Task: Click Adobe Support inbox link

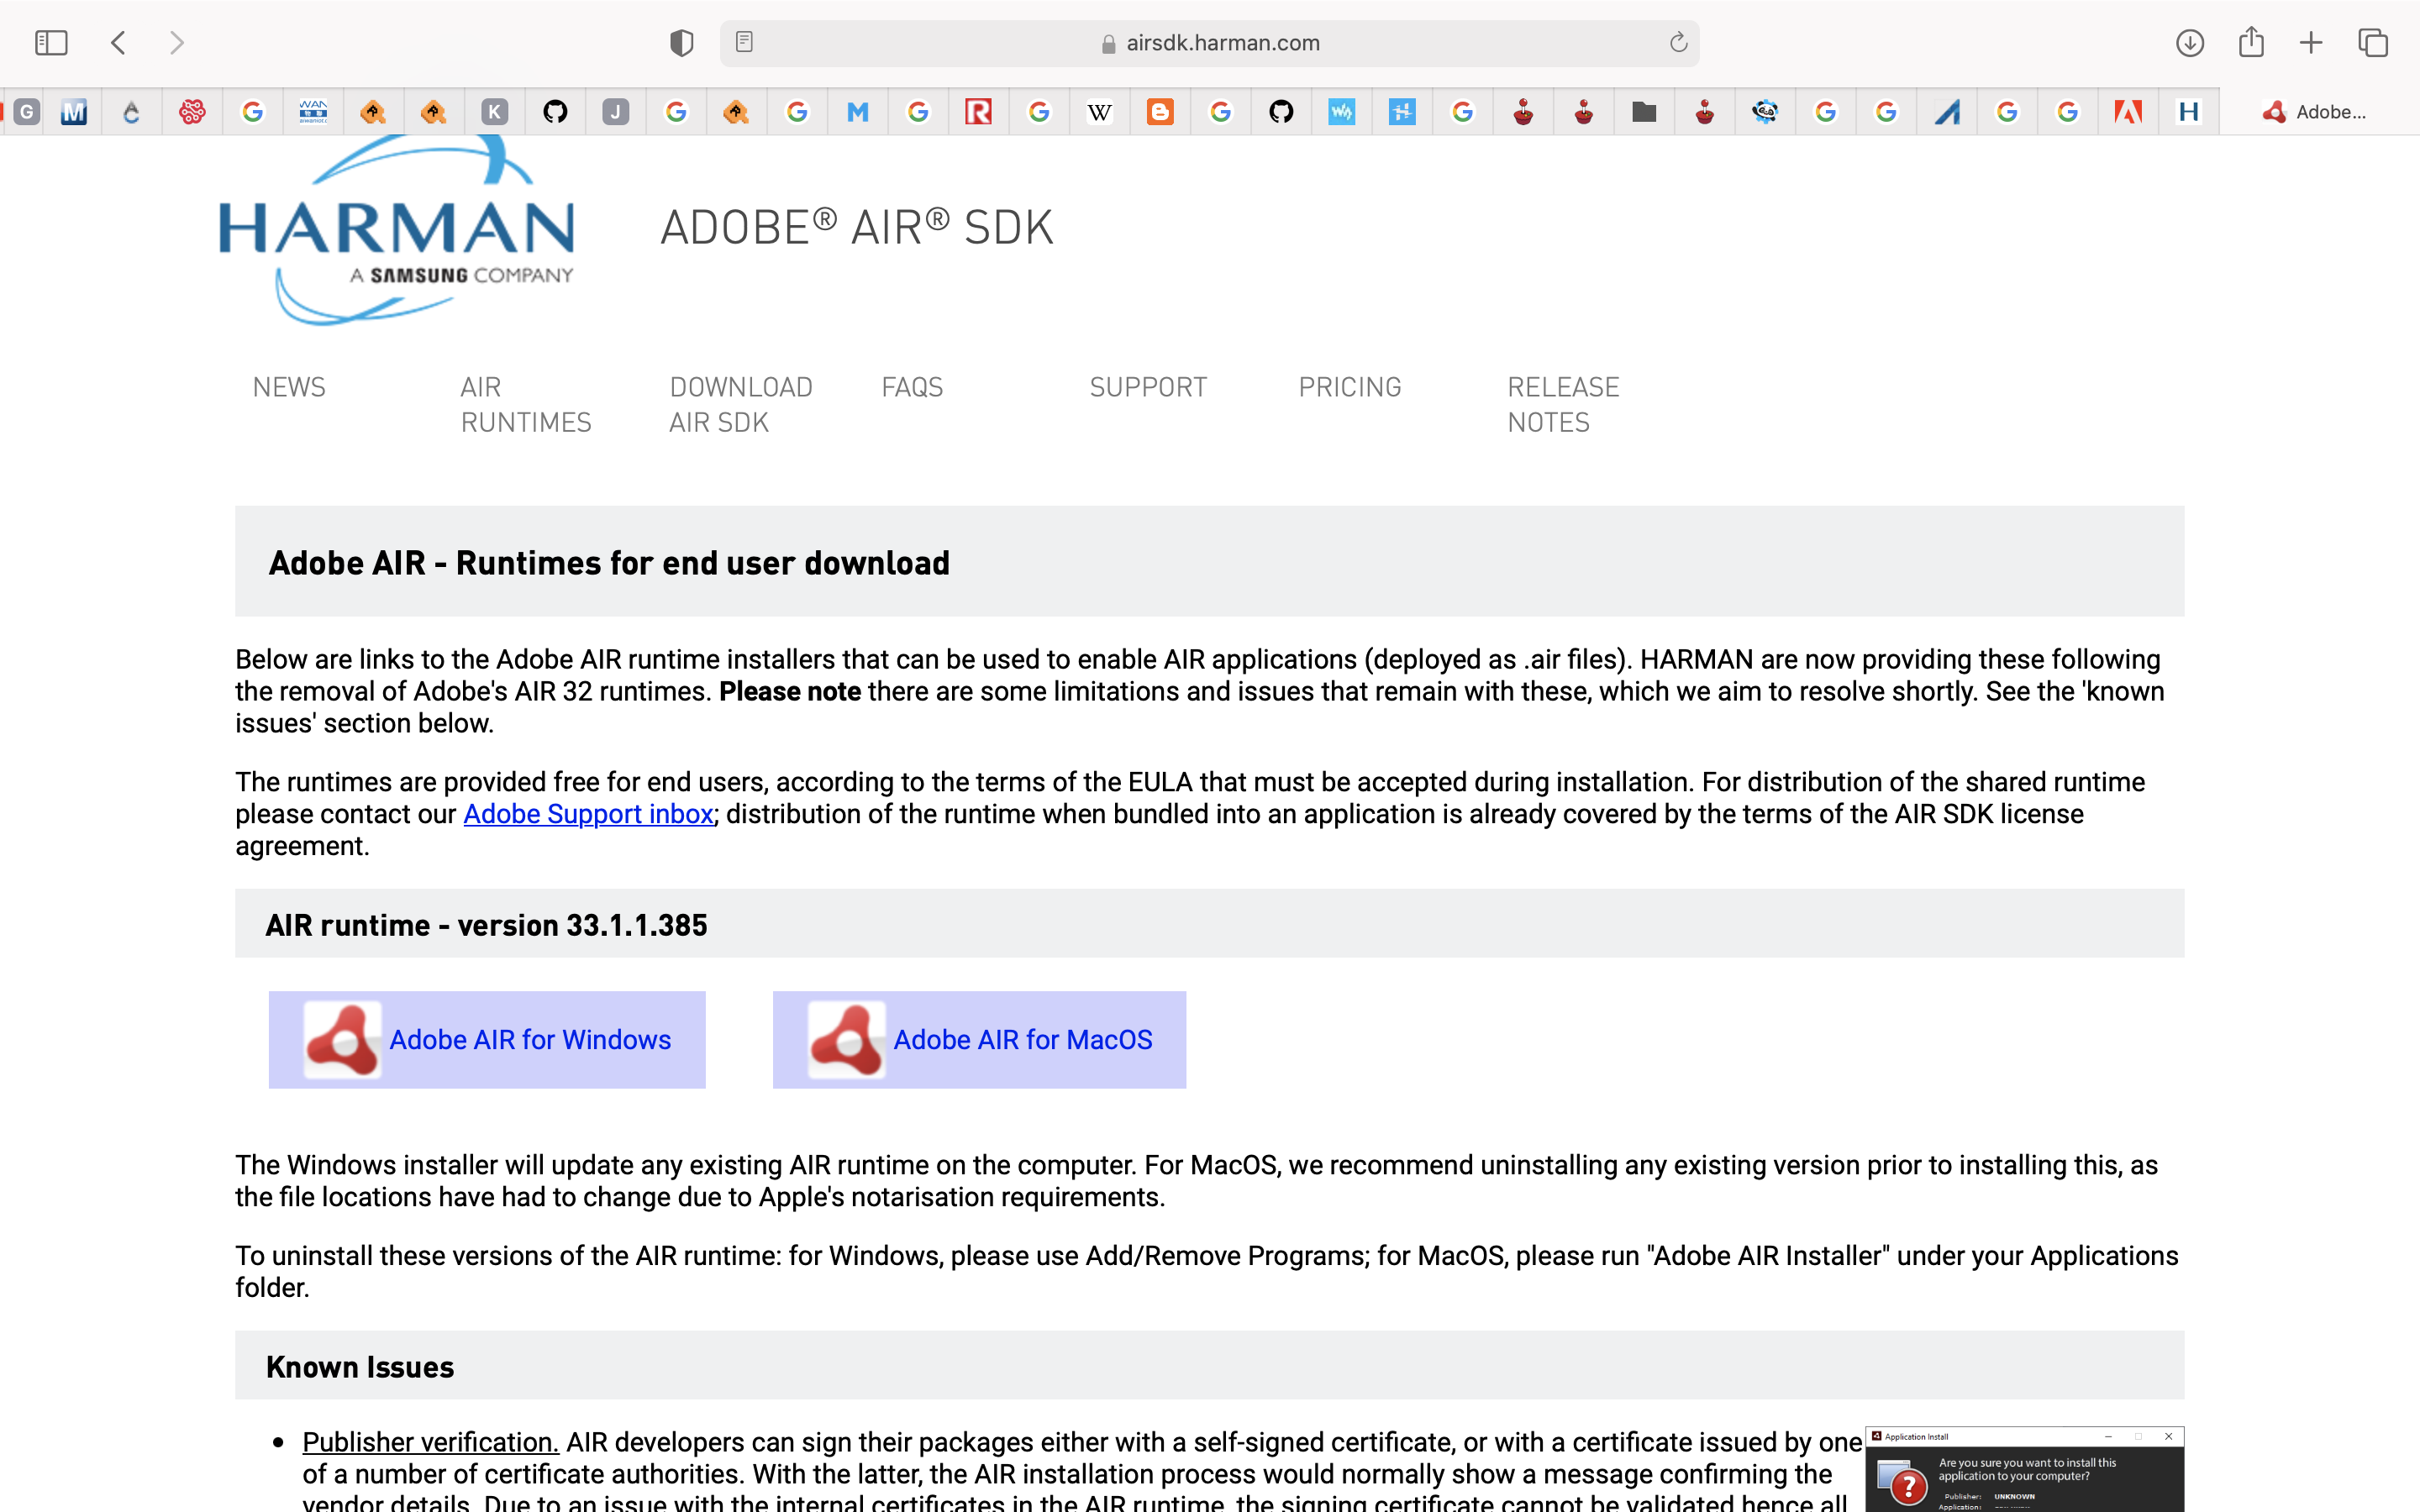Action: click(x=588, y=814)
